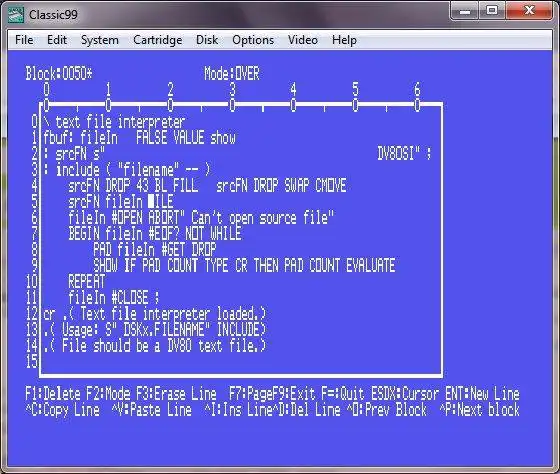The image size is (560, 474).
Task: Click the 'Can't open source file"' text
Action: pos(262,217)
